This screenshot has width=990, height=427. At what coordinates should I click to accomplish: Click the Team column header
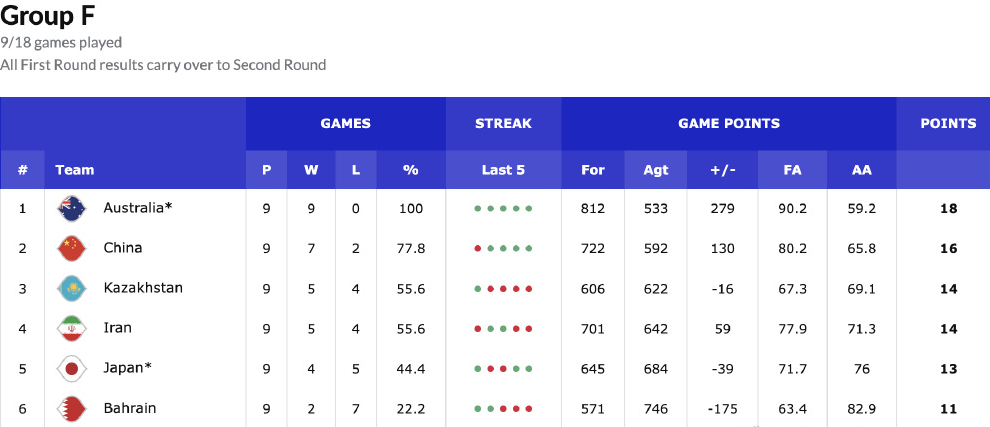75,170
